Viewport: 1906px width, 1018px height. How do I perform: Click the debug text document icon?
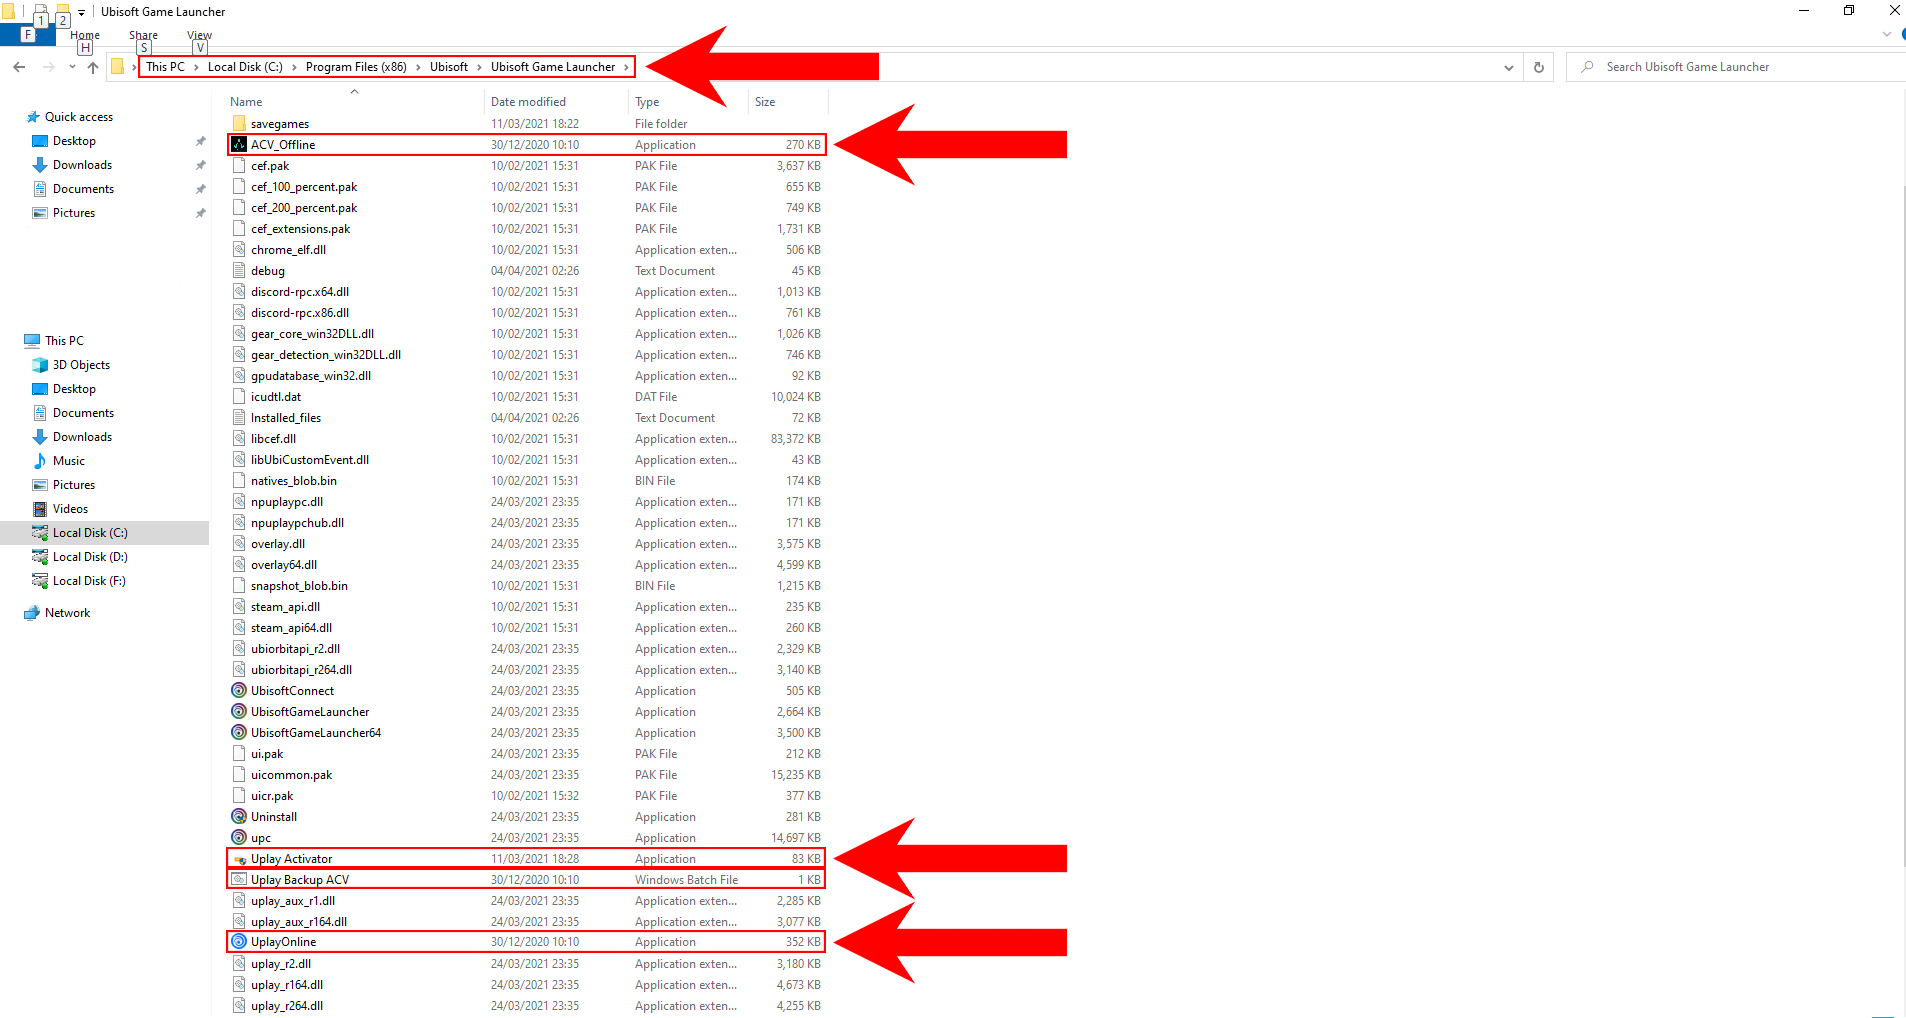pos(239,271)
